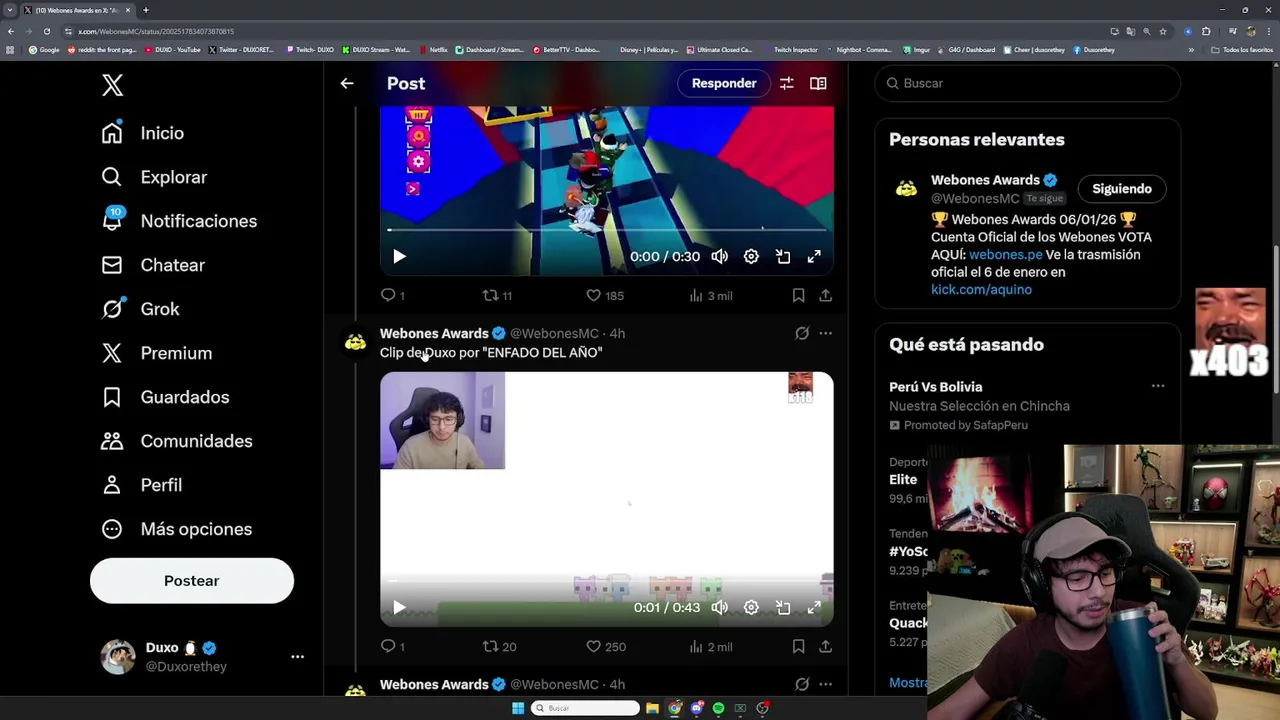Open Premium from sidebar
Screen dimensions: 1280x720
click(x=157, y=353)
